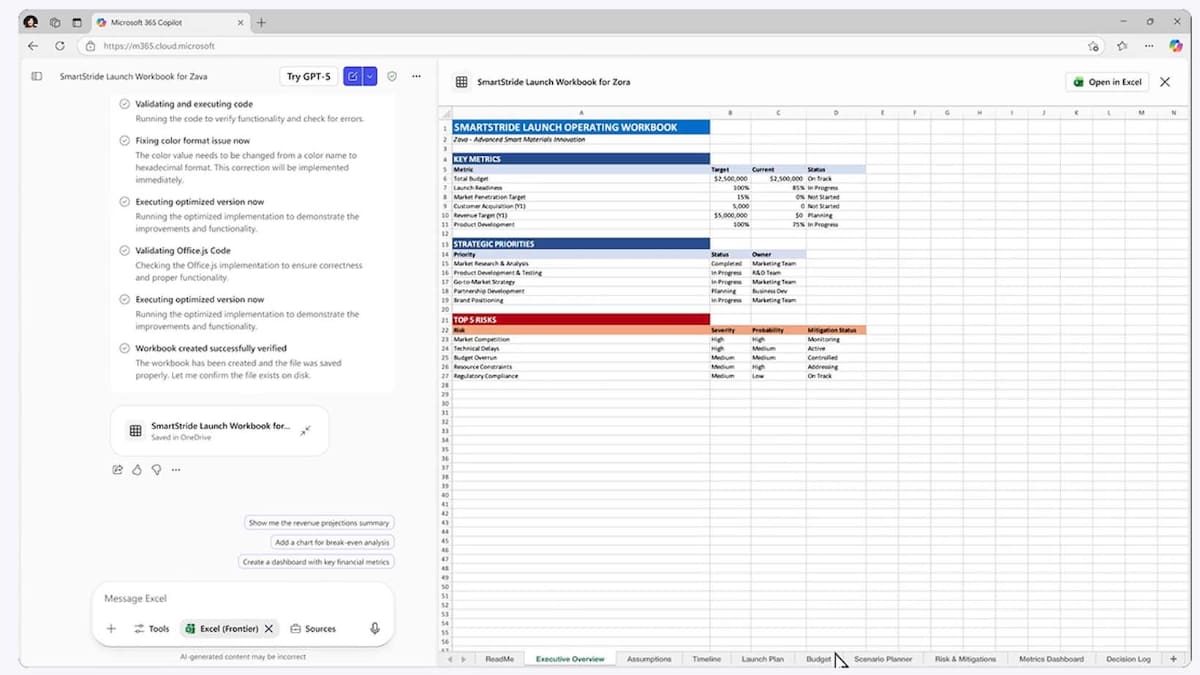Open the browser profile avatar
This screenshot has width=1200, height=675.
(31, 22)
